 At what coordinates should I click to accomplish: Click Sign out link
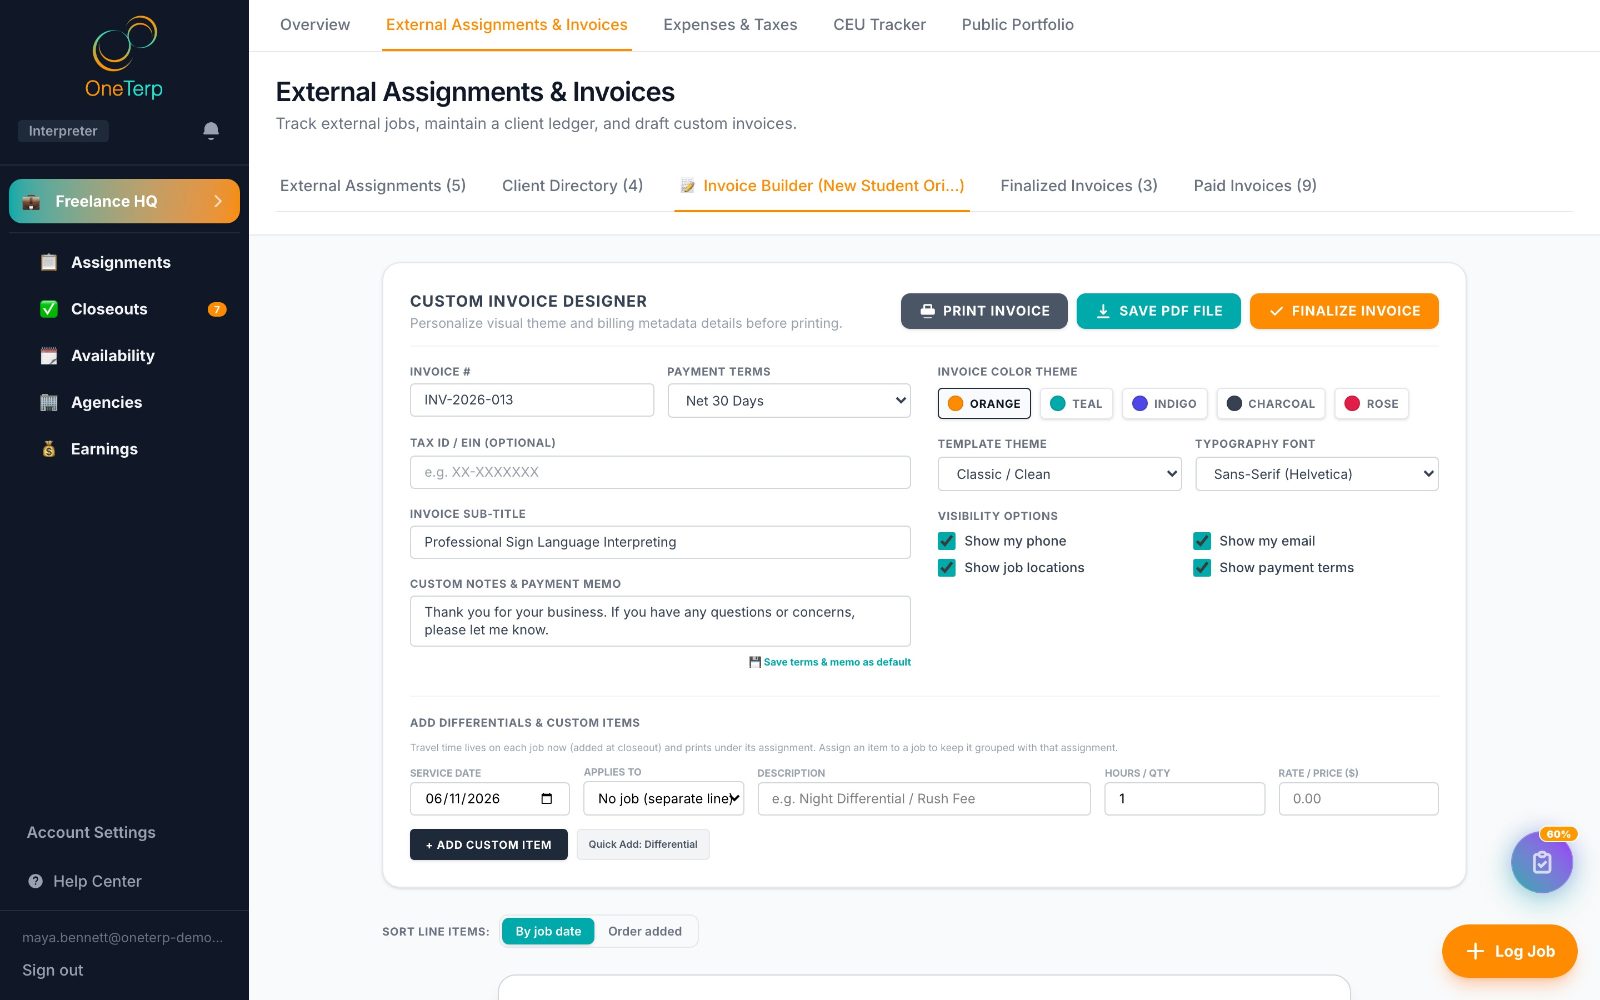(x=53, y=970)
